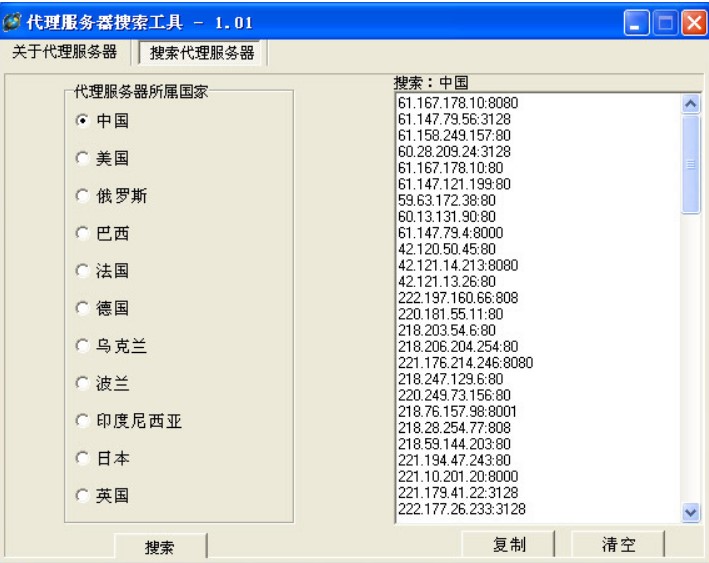Click the 清空 button
709x563 pixels.
[x=618, y=544]
